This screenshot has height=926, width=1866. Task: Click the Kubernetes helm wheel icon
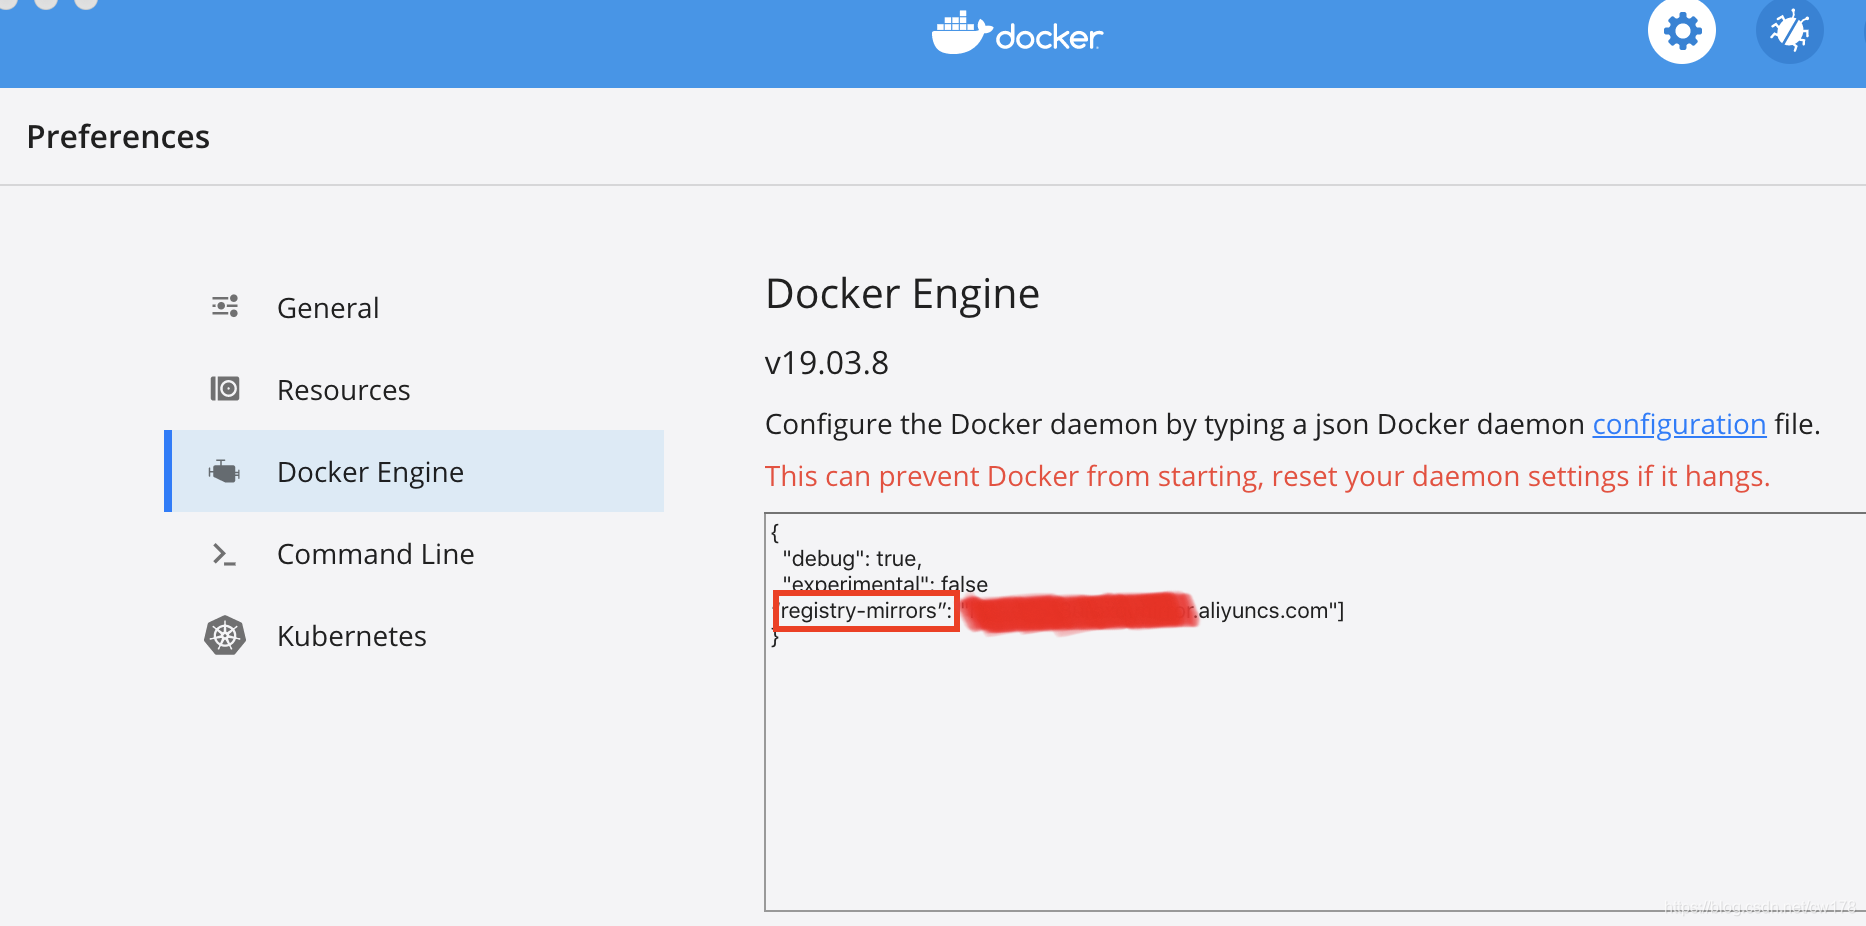point(225,635)
